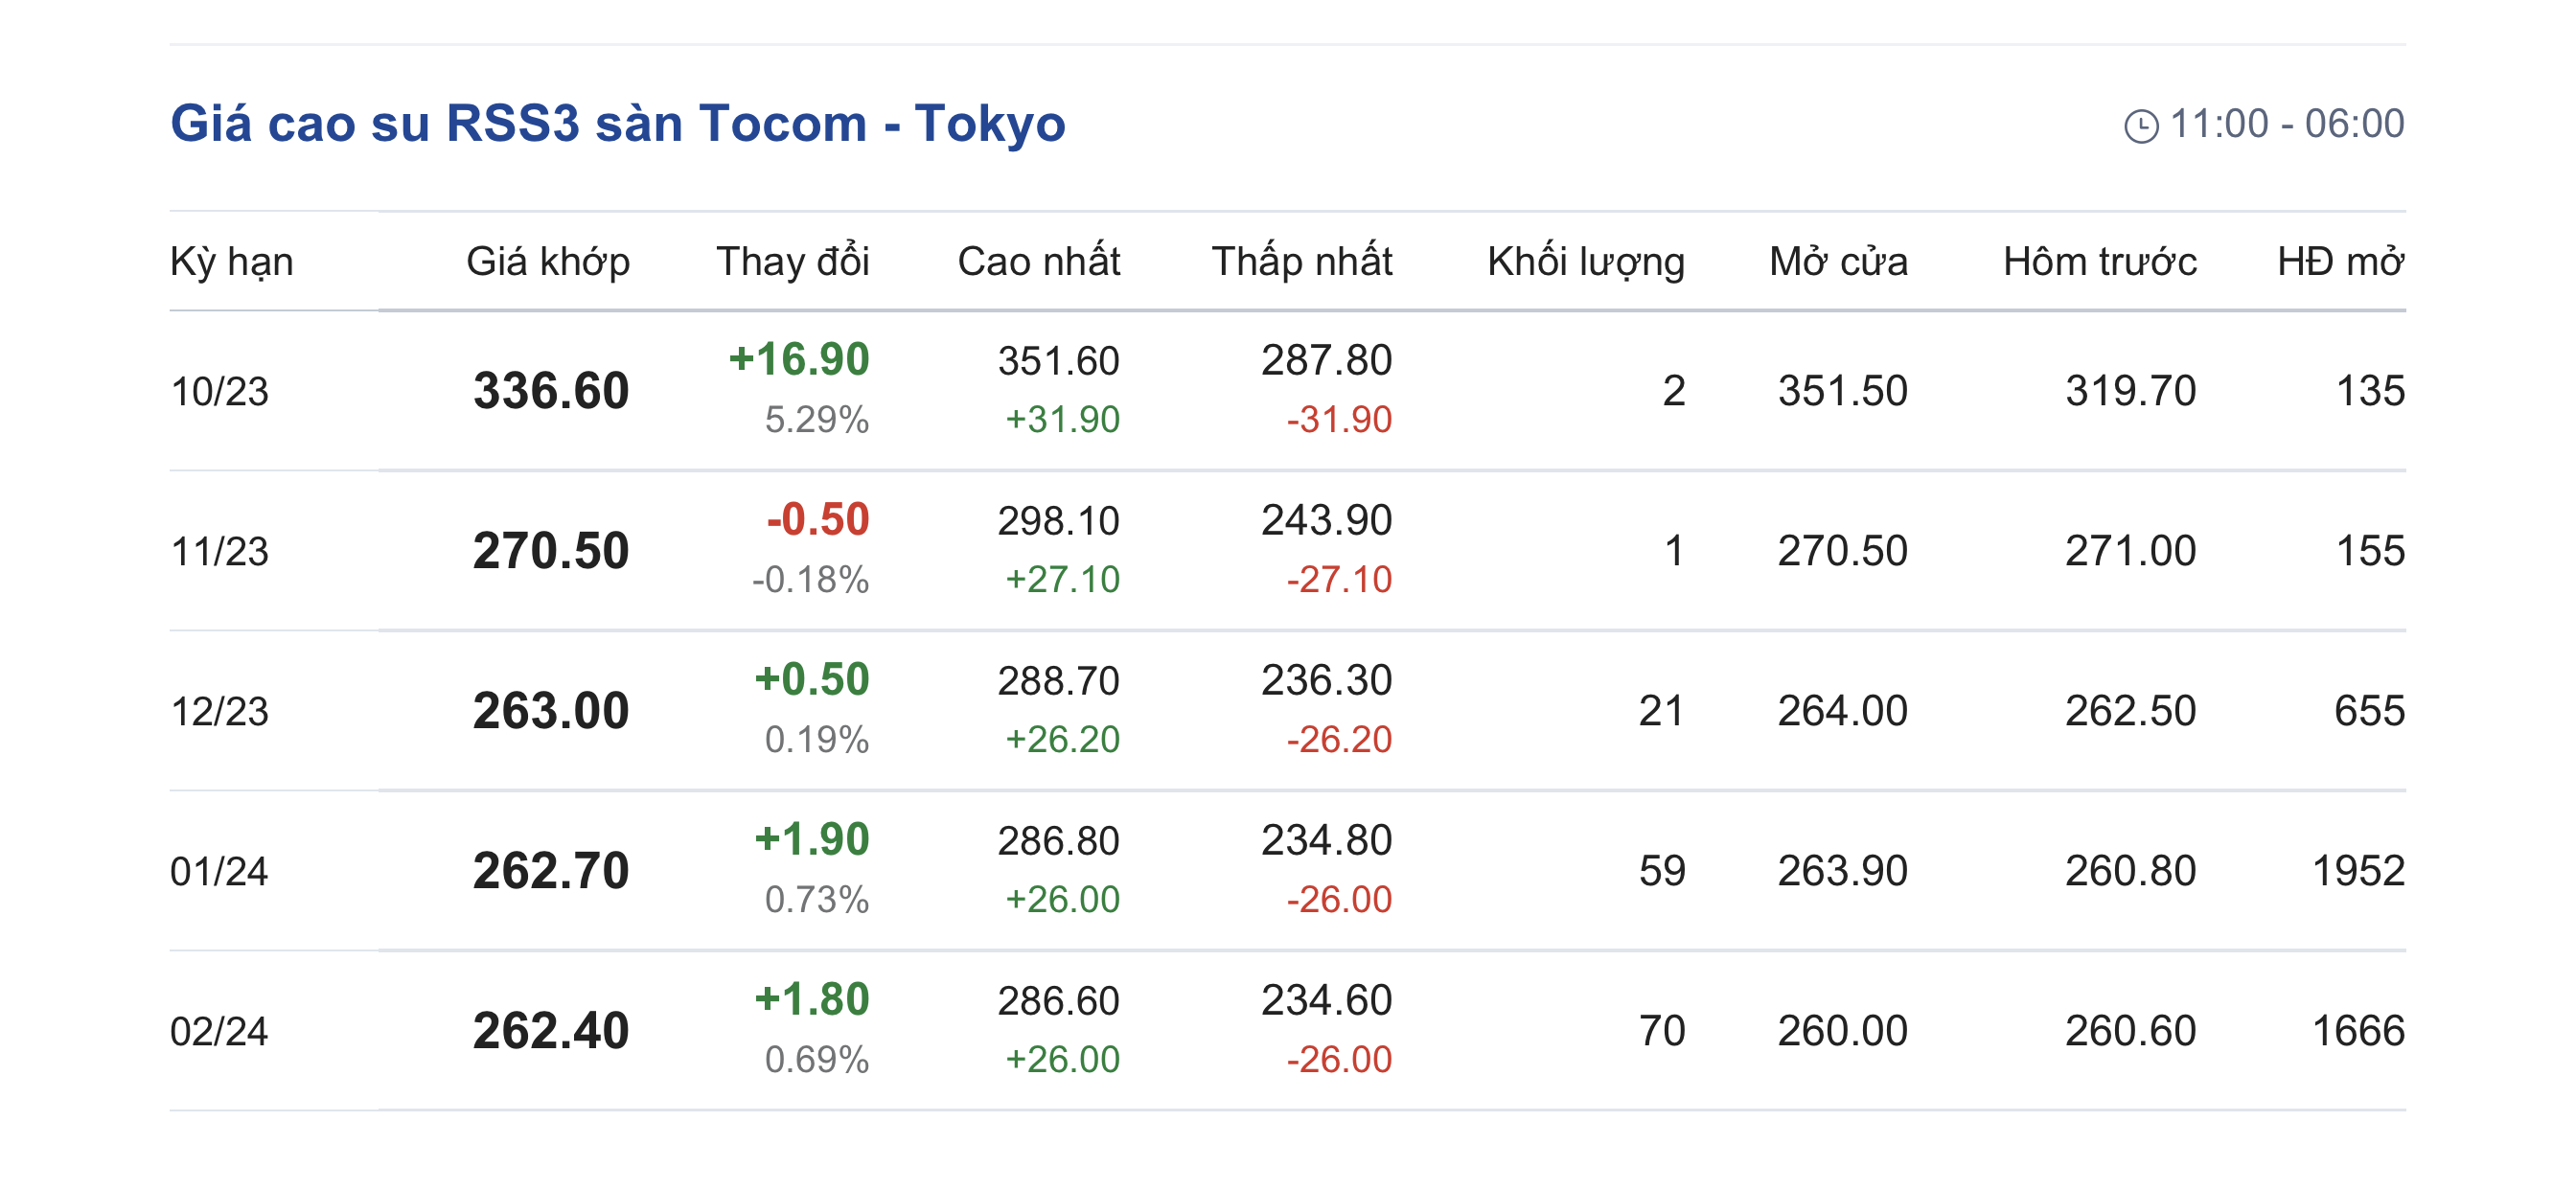Select the 01/24 contract term
Image resolution: width=2576 pixels, height=1190 pixels.
(x=220, y=871)
